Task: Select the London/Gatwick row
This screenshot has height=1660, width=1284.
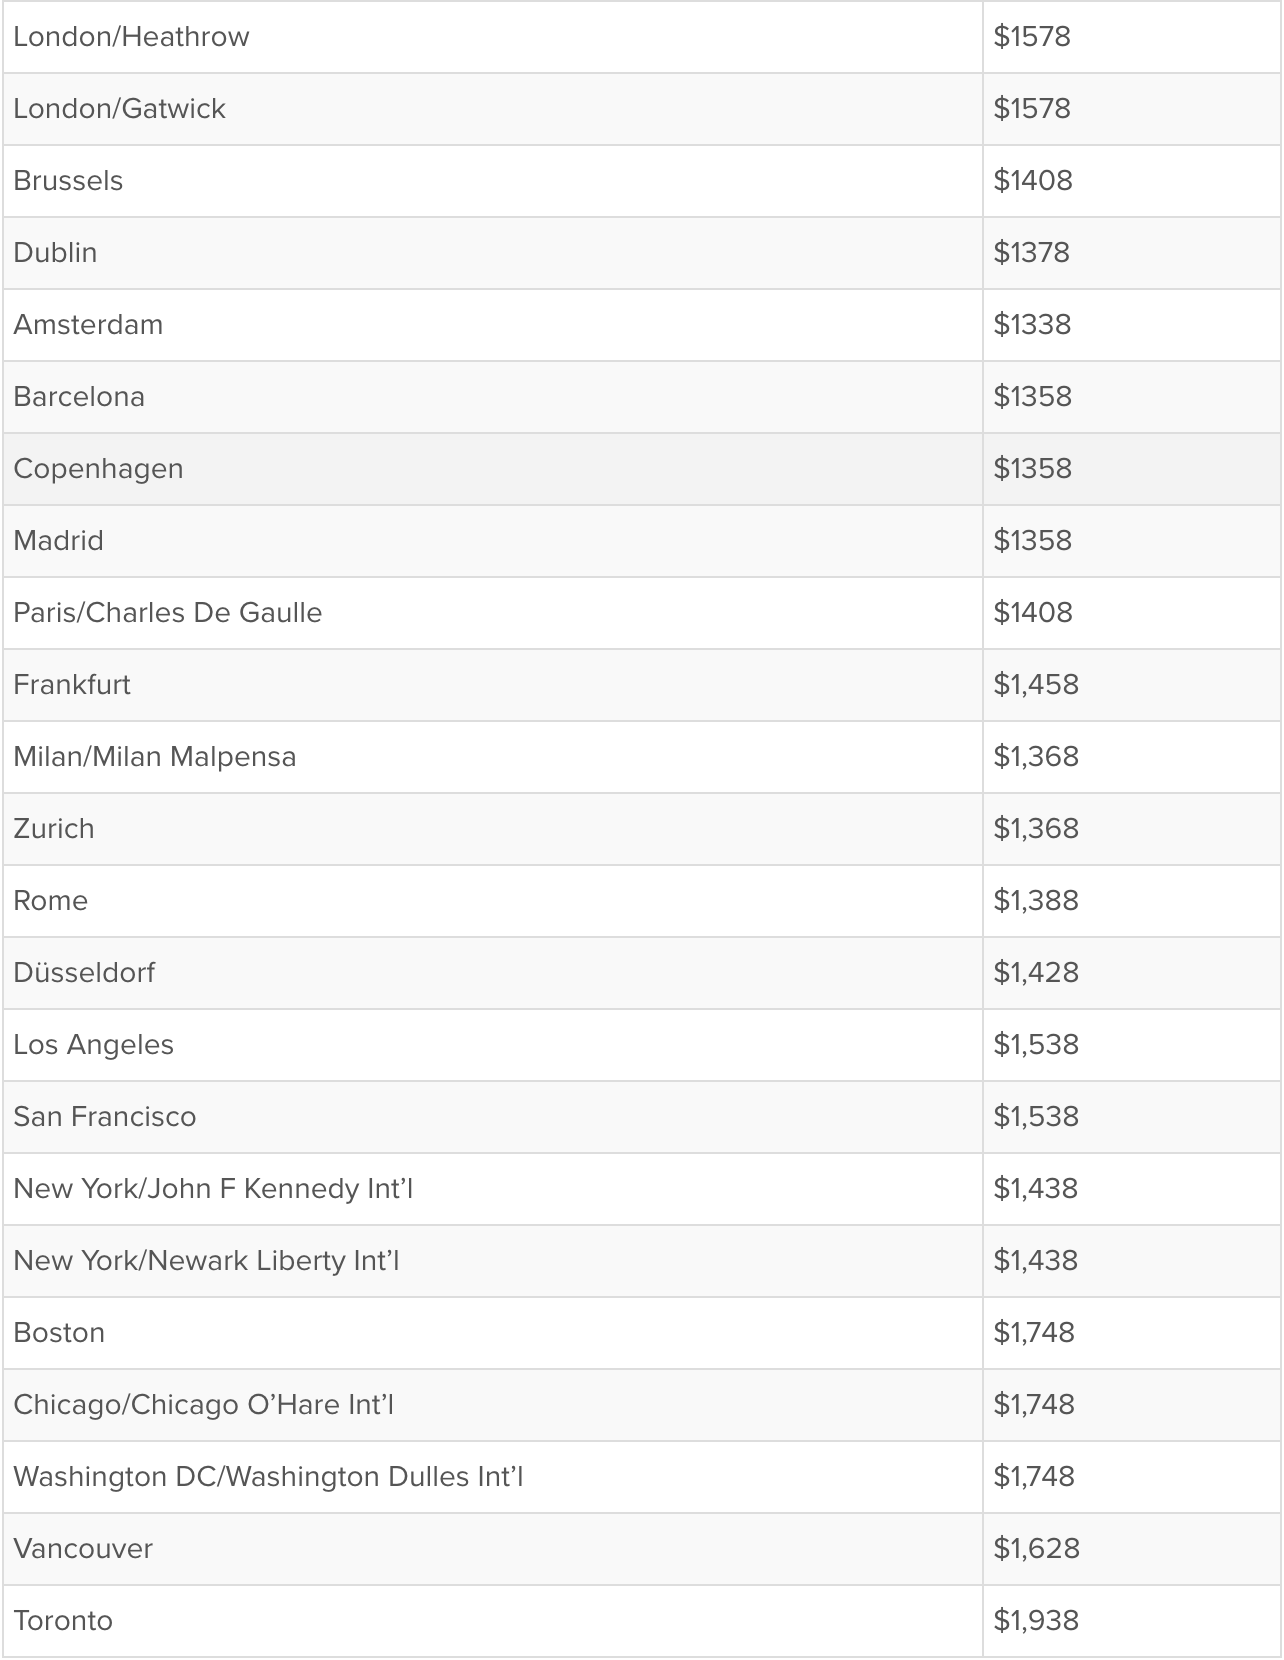Action: (119, 109)
